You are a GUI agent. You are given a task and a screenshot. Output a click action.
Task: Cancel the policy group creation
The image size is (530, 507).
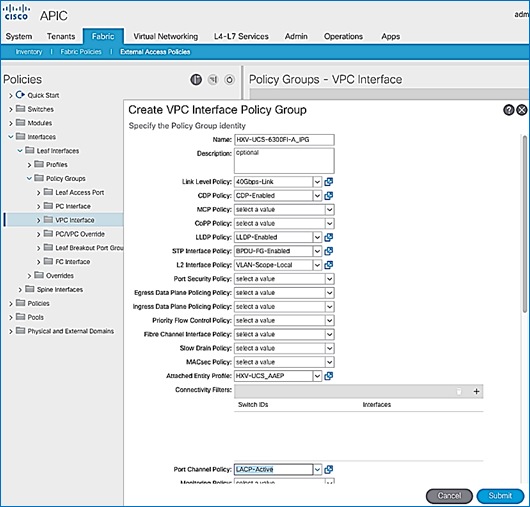click(449, 496)
